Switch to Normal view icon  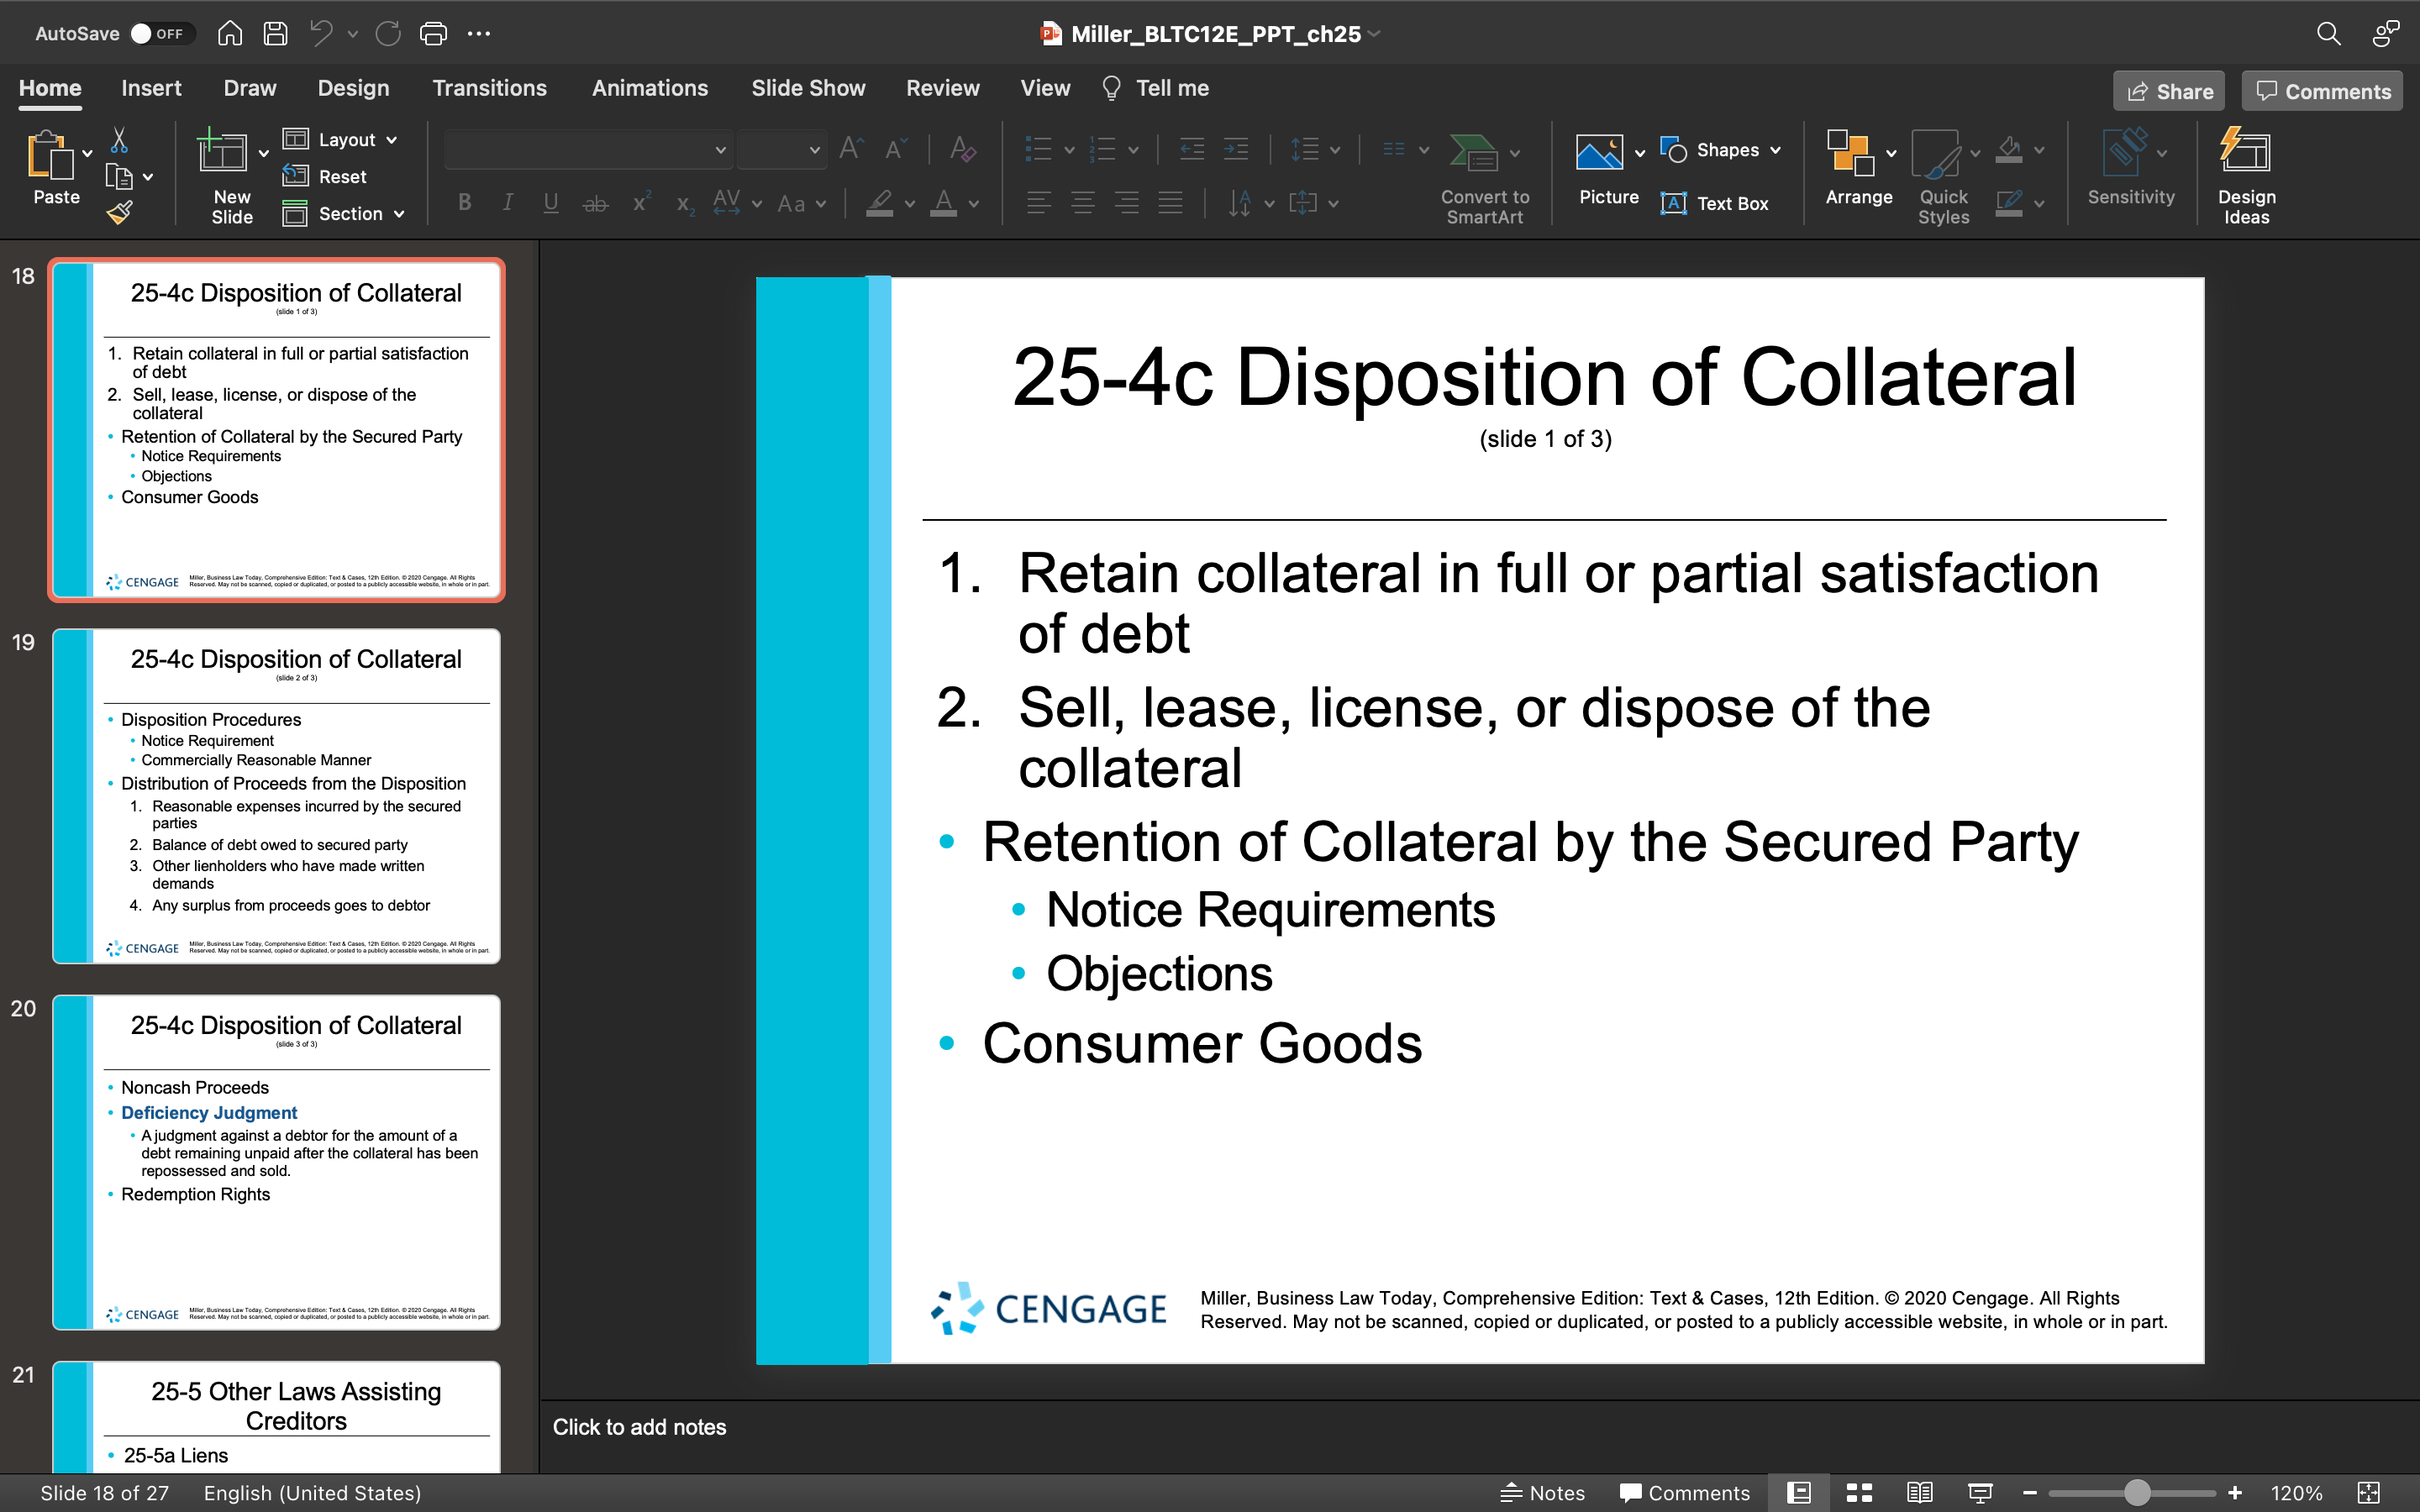pos(1799,1493)
